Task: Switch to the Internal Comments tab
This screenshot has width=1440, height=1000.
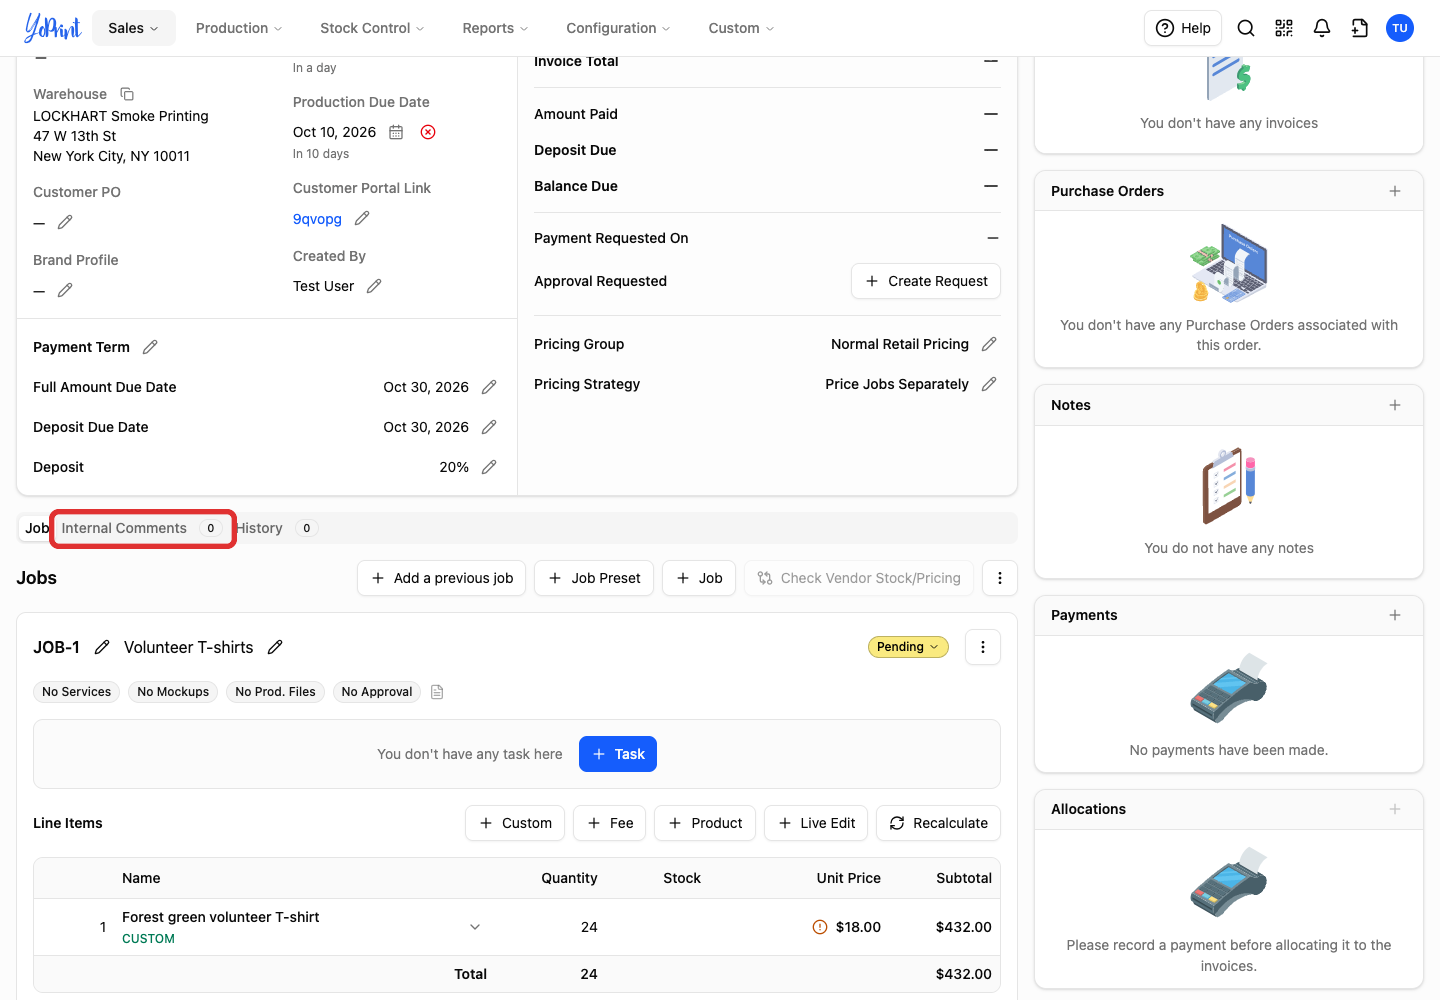Action: [142, 528]
